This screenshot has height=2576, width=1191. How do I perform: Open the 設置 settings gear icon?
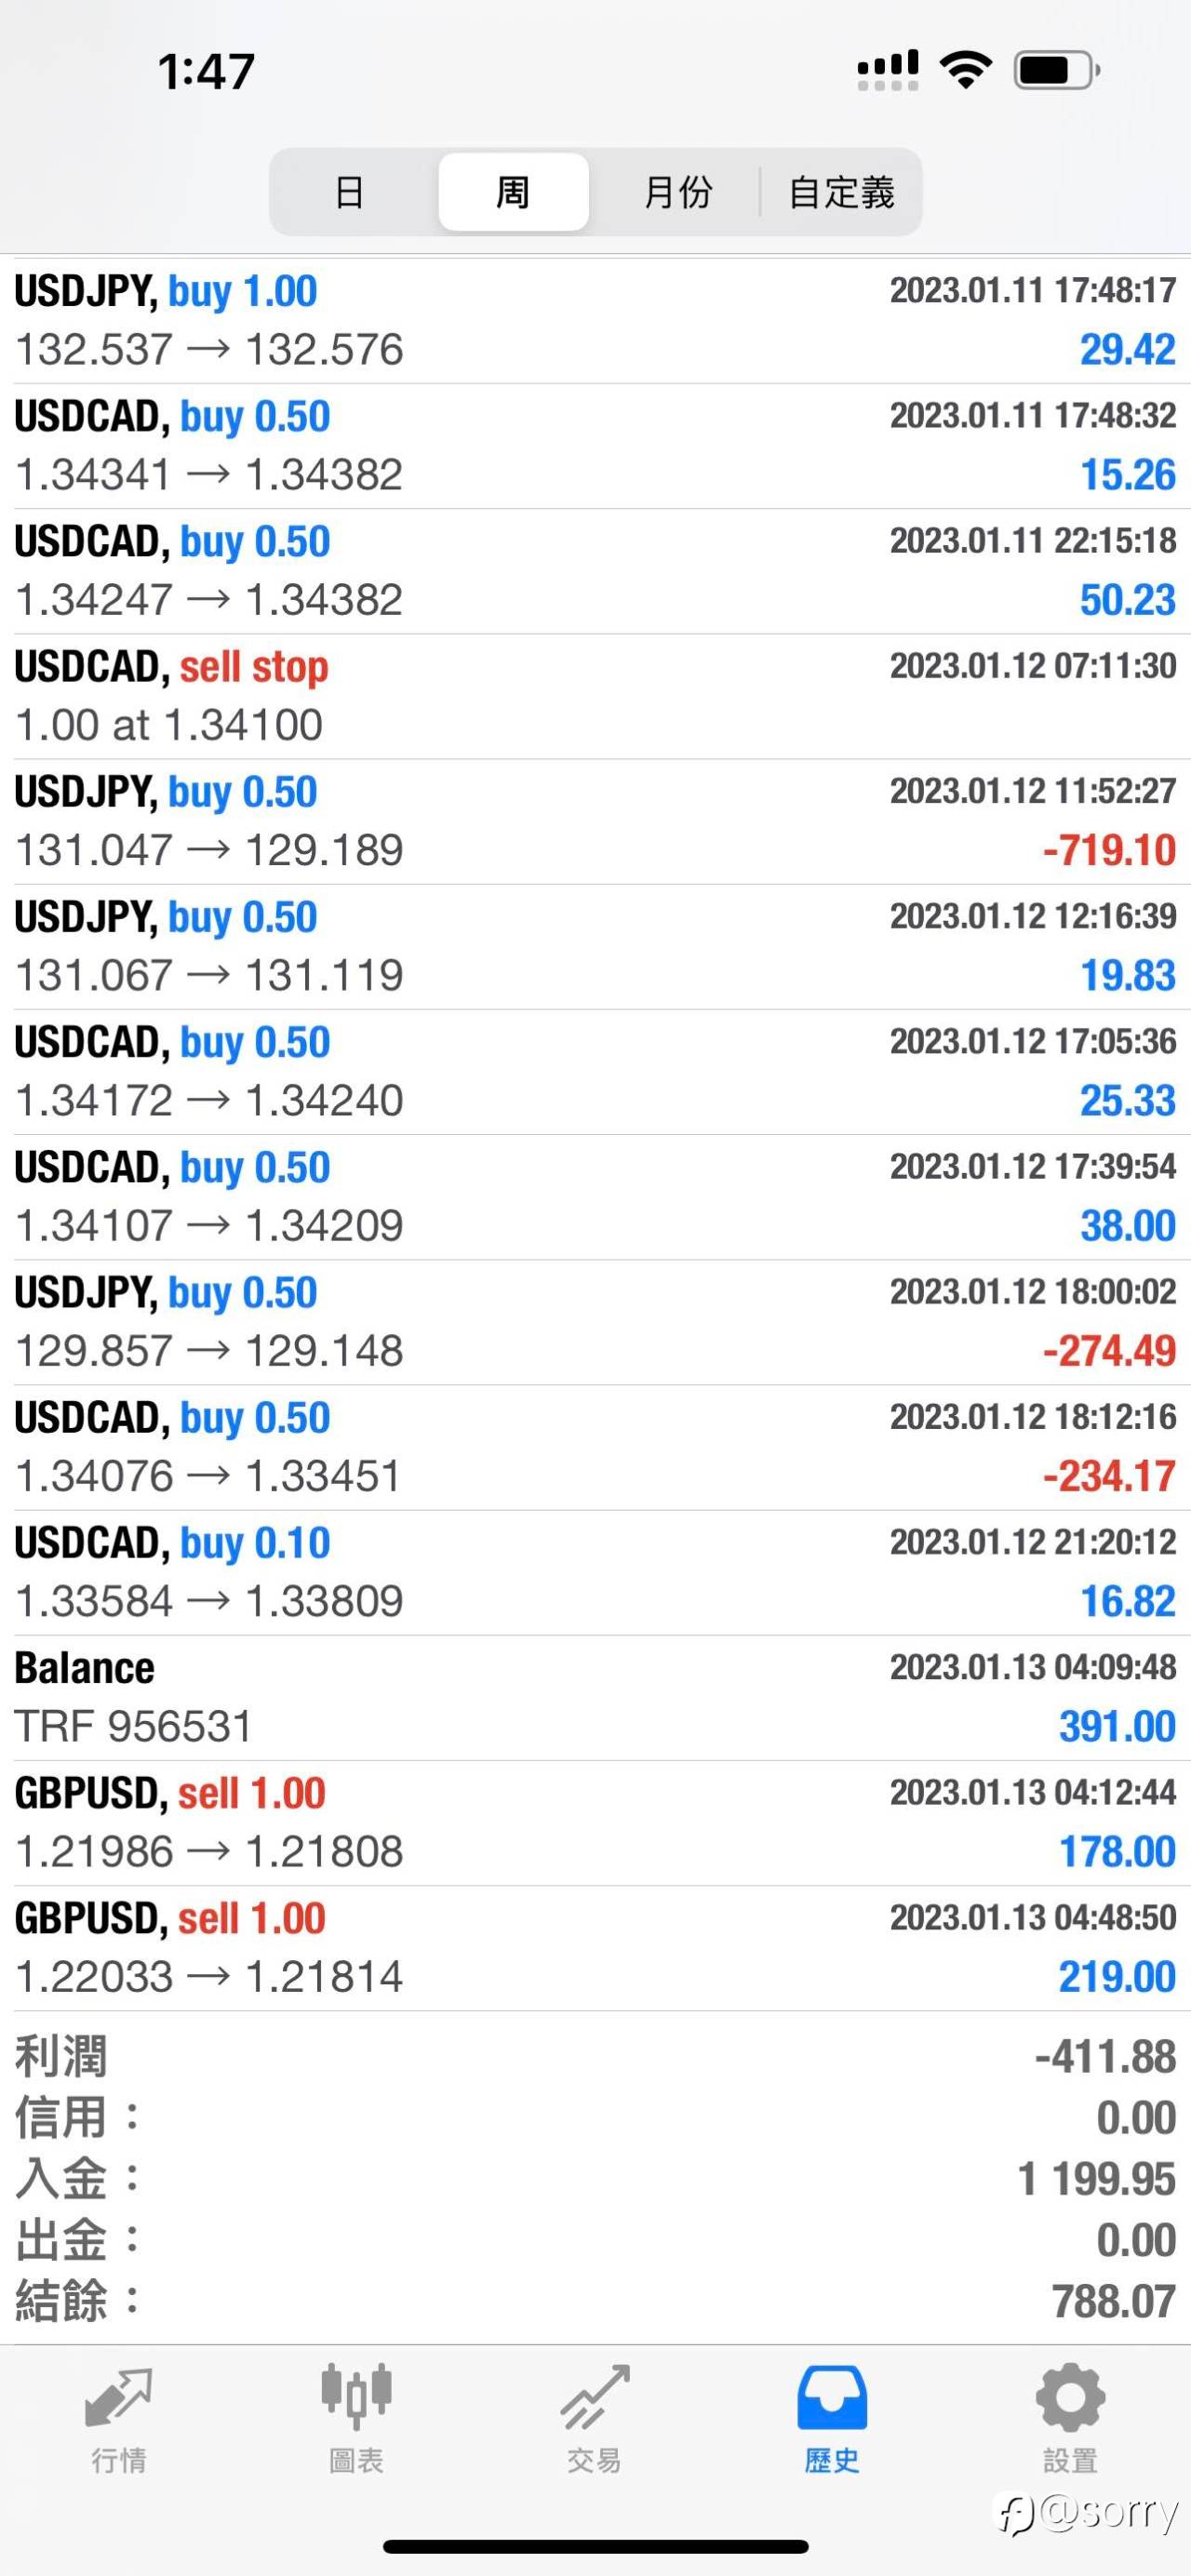pos(1070,2397)
